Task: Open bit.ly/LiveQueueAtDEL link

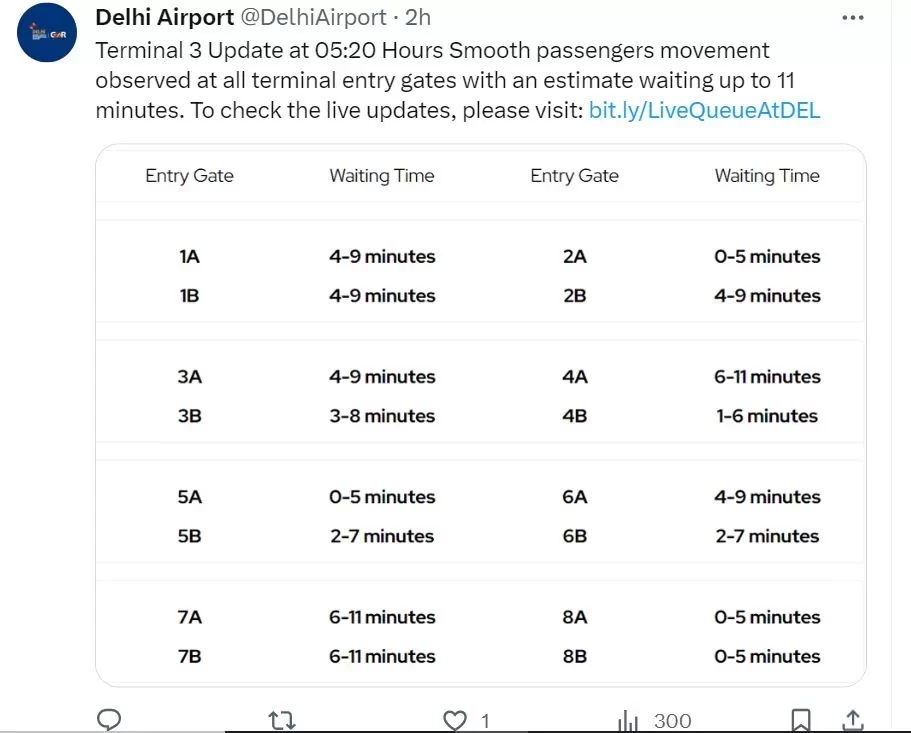Action: click(704, 110)
